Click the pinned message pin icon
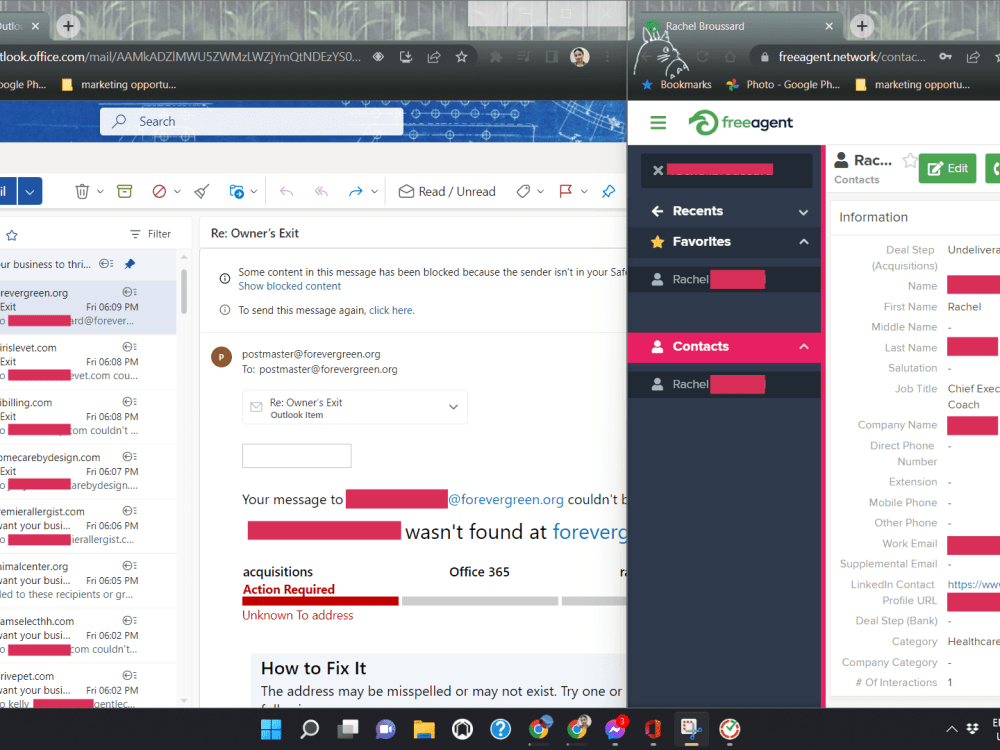The width and height of the screenshot is (1000, 750). coord(129,264)
